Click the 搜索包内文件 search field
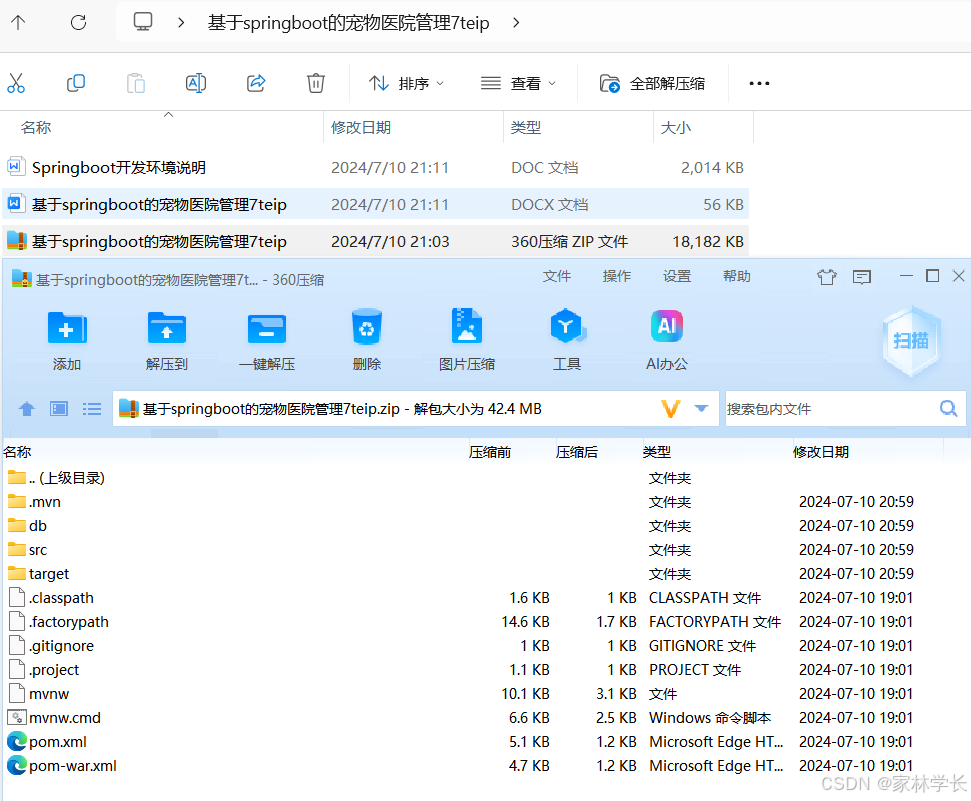The image size is (971, 801). (x=830, y=409)
